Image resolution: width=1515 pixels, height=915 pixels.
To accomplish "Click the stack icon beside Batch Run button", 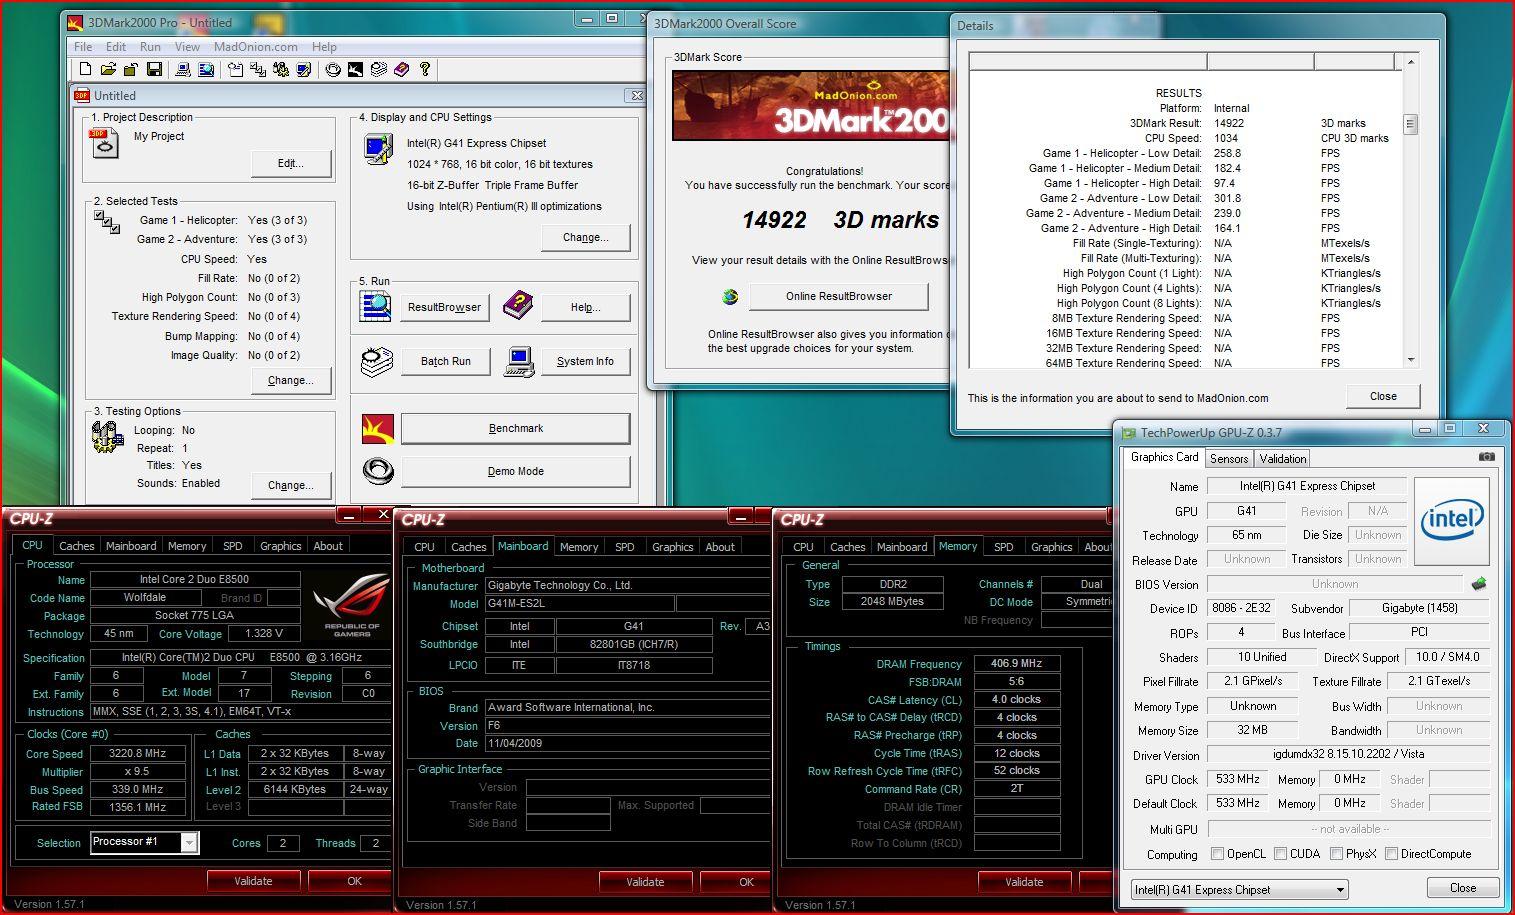I will click(377, 361).
